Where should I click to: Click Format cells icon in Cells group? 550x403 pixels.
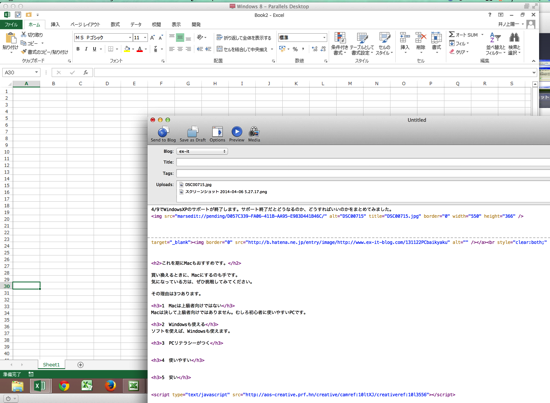pyautogui.click(x=436, y=42)
